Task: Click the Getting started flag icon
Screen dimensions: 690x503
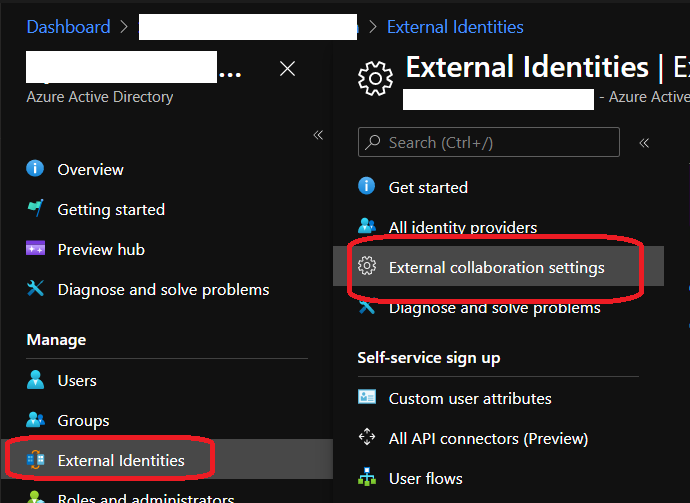Action: pyautogui.click(x=36, y=209)
